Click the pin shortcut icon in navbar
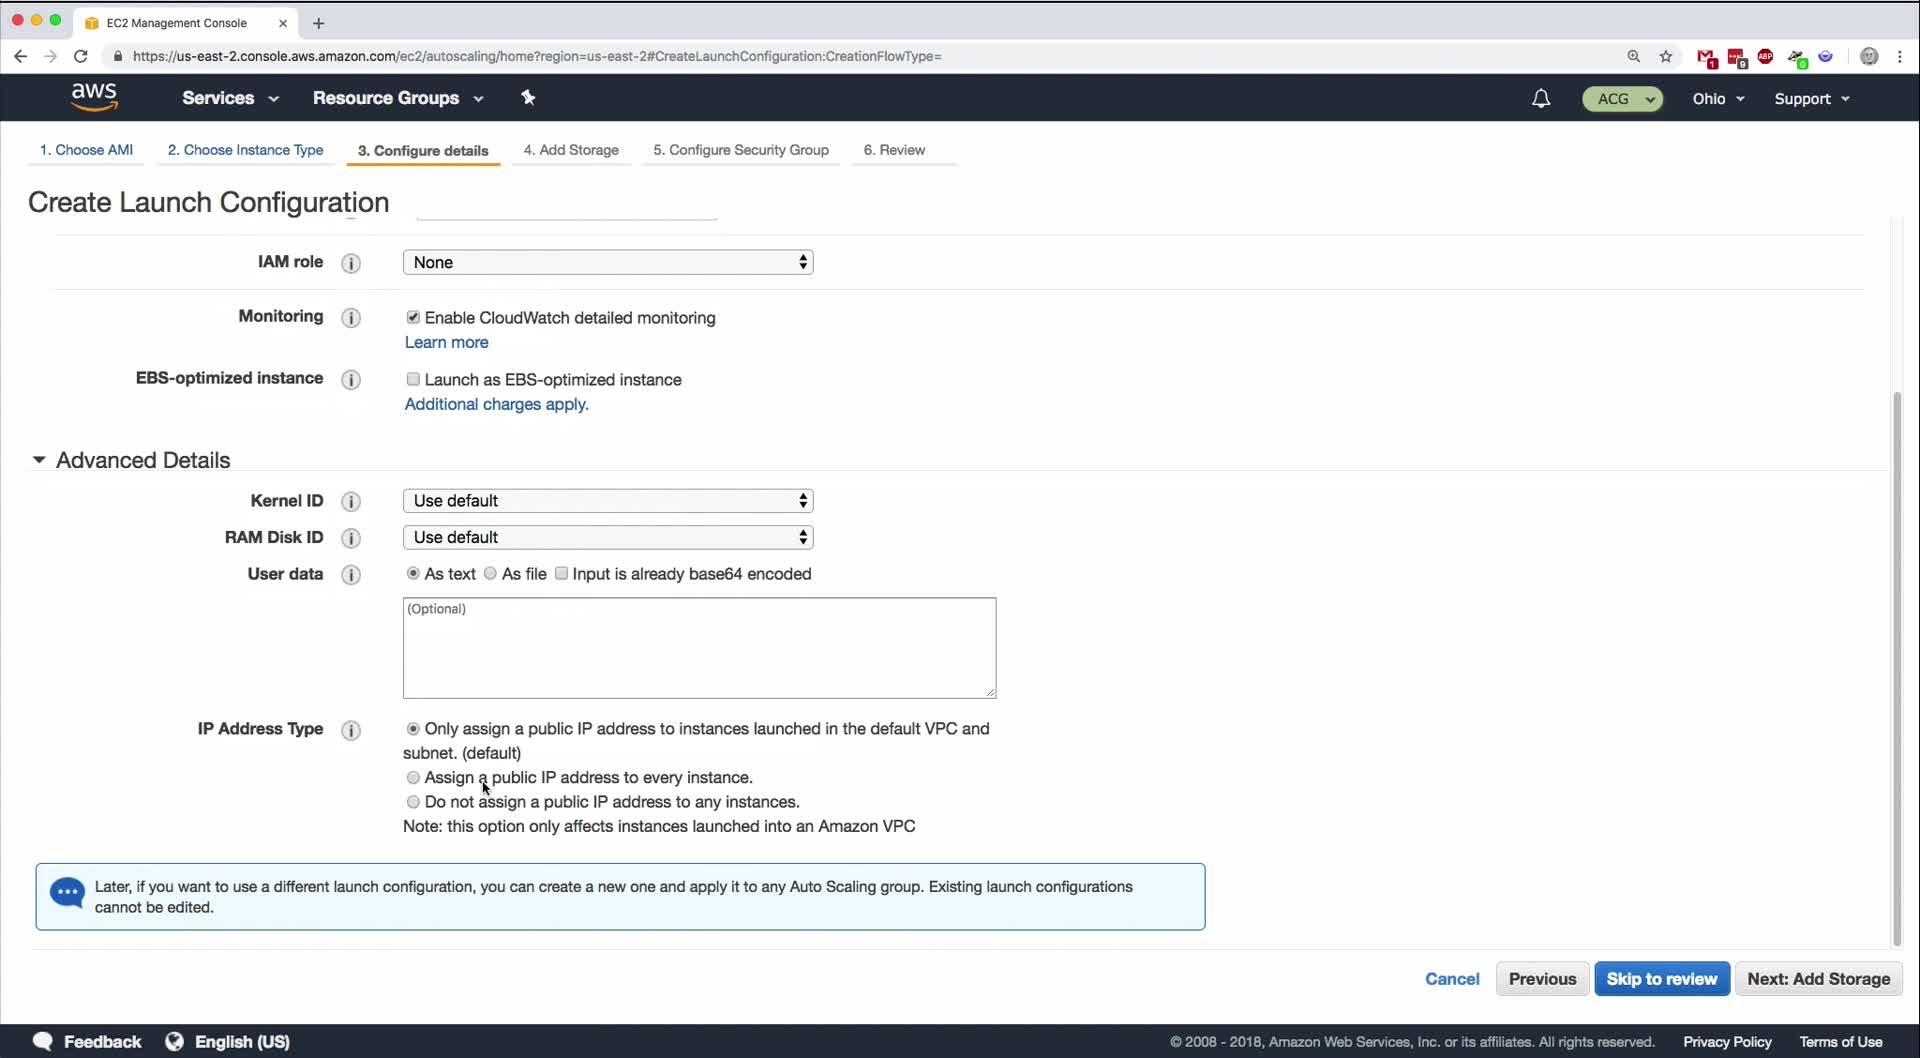The width and height of the screenshot is (1920, 1058). point(529,97)
